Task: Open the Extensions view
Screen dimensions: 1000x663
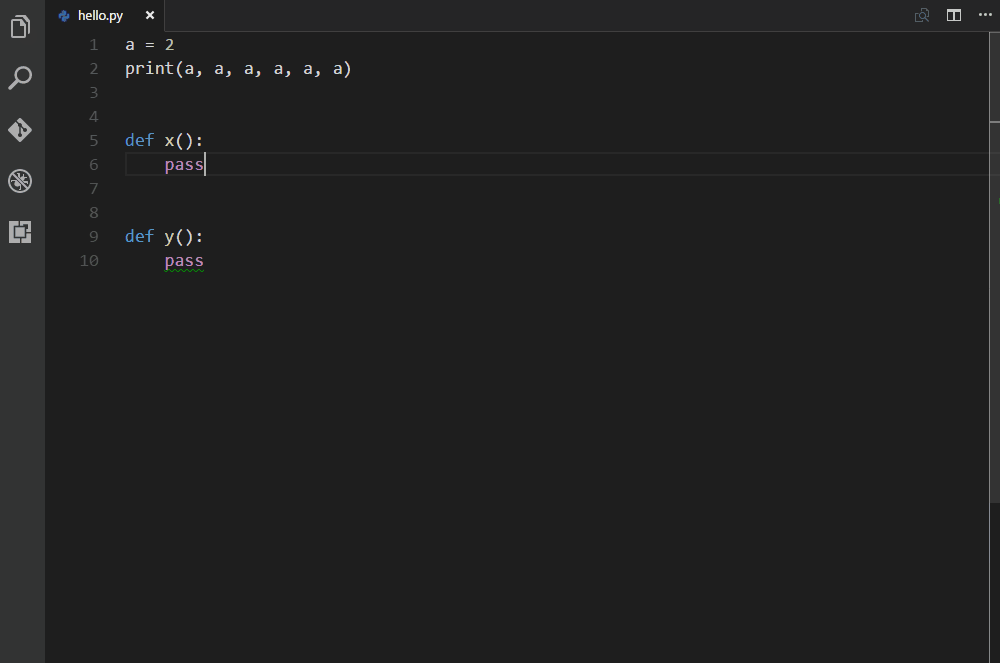Action: coord(20,232)
